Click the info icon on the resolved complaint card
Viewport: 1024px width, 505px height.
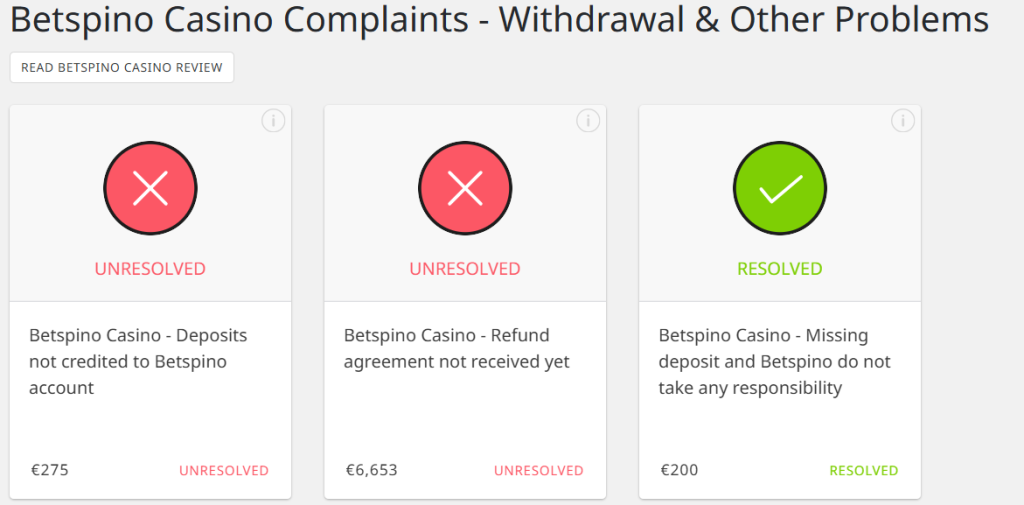point(903,121)
